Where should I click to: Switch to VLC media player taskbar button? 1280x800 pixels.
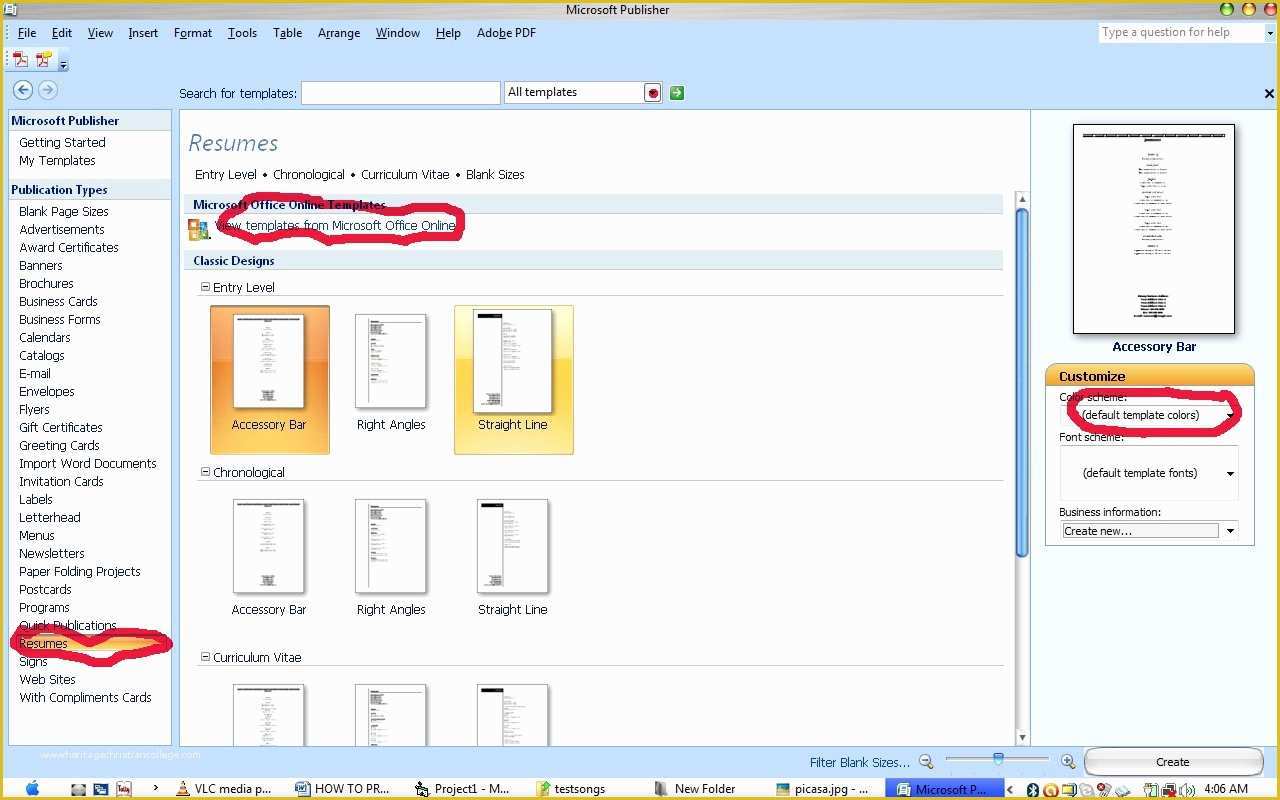222,788
